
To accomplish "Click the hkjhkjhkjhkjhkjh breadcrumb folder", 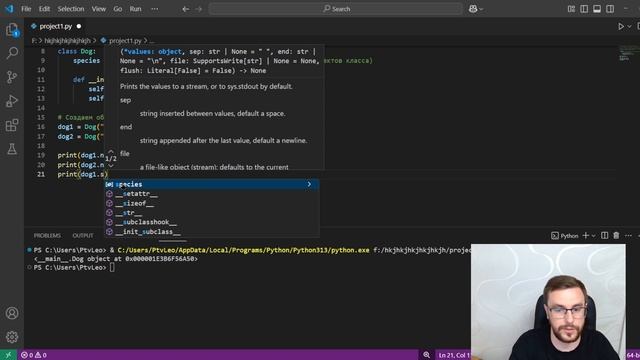I will [x=67, y=41].
